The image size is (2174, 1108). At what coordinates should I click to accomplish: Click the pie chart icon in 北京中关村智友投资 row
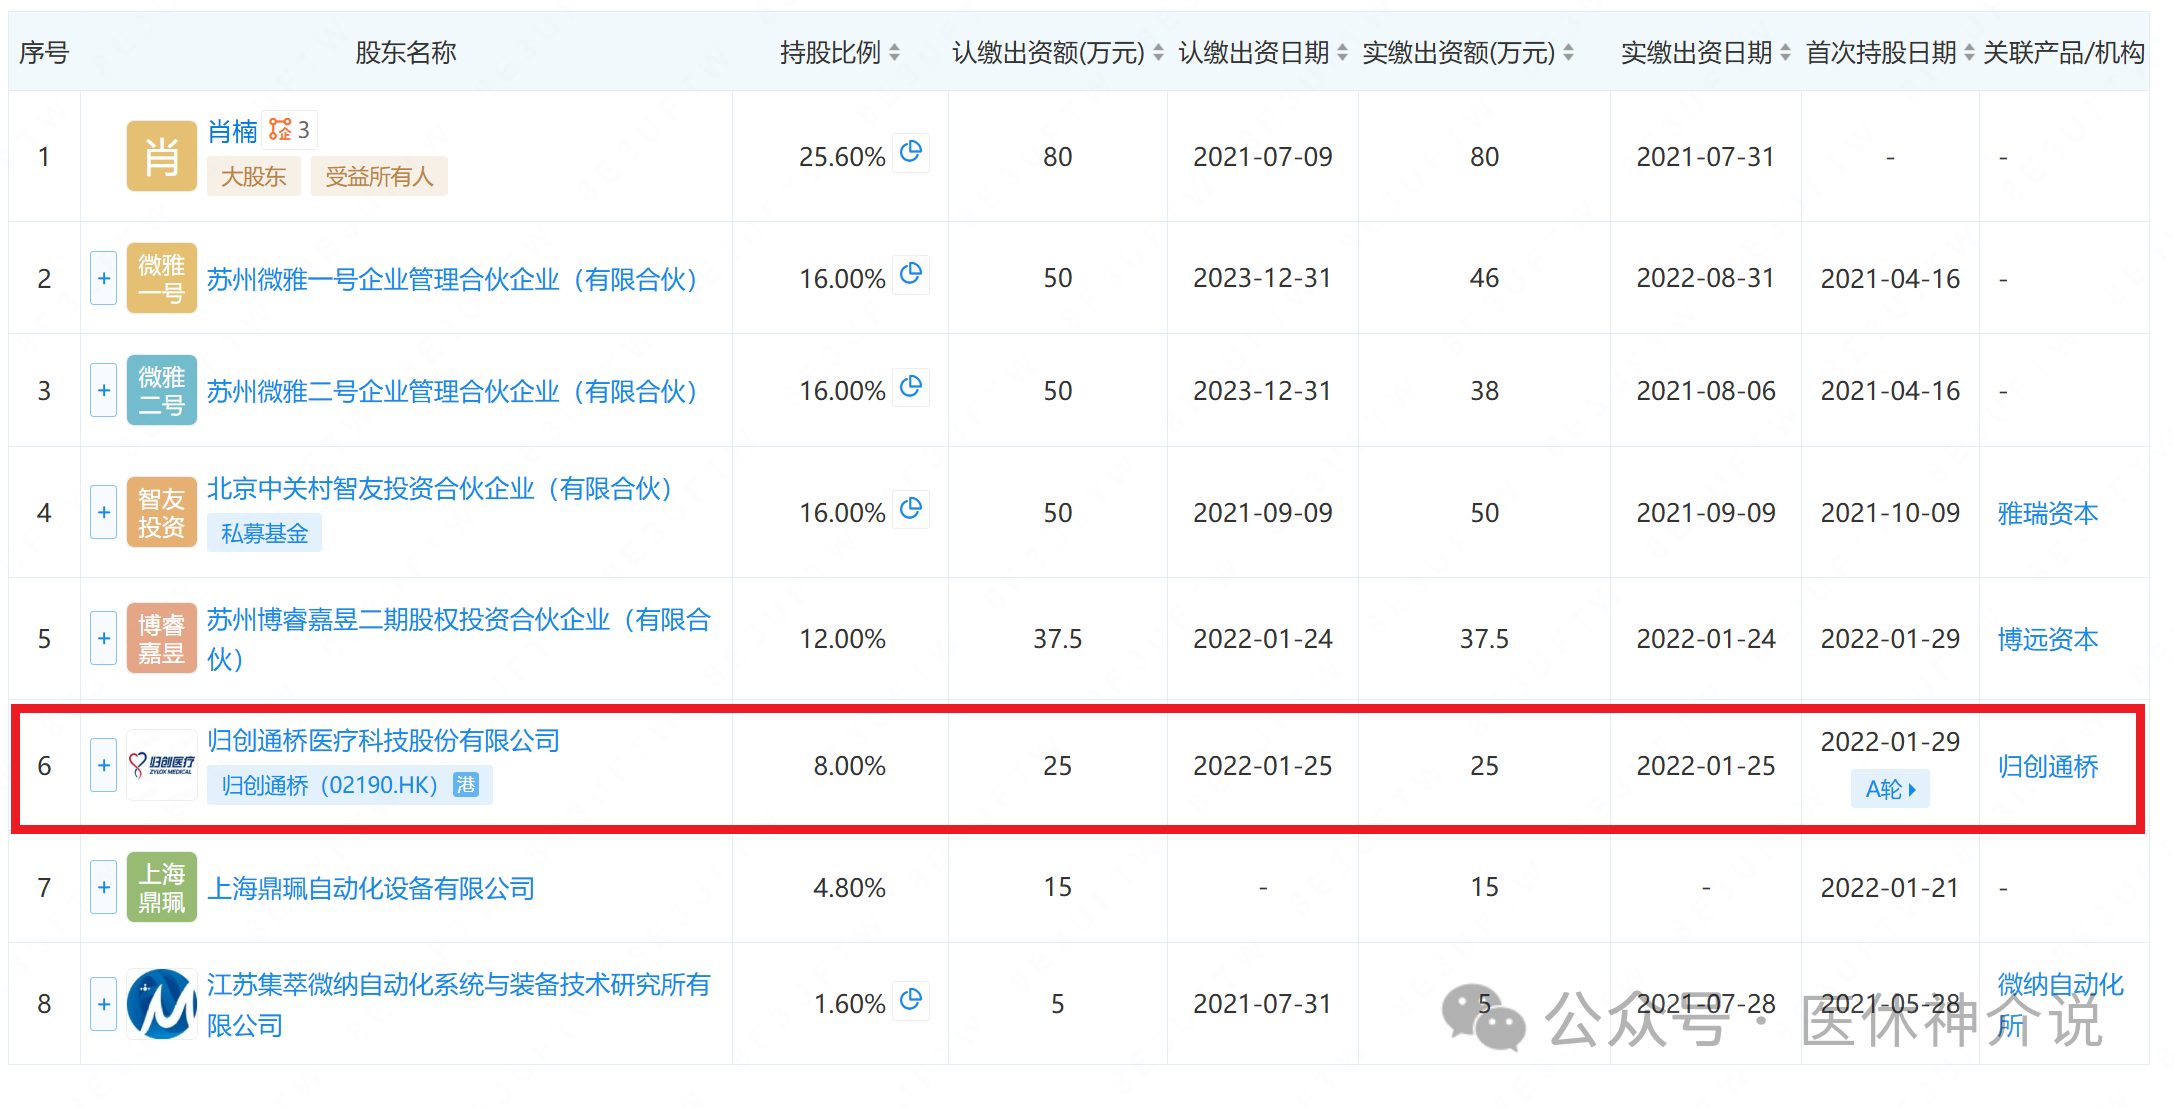click(910, 509)
